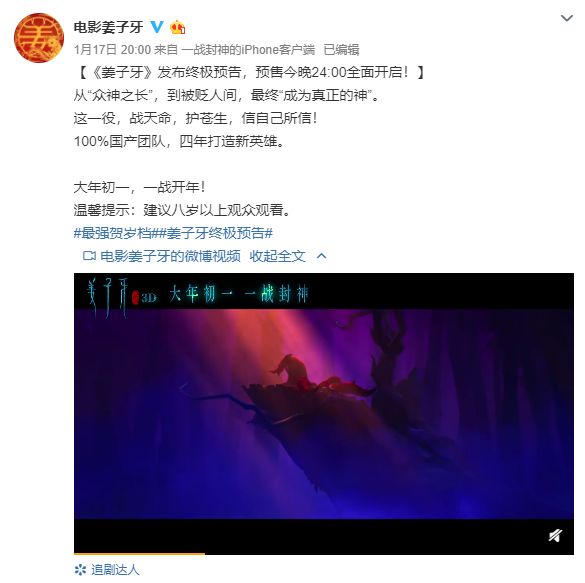
Task: Click the 已编辑 edited label
Action: click(x=341, y=49)
